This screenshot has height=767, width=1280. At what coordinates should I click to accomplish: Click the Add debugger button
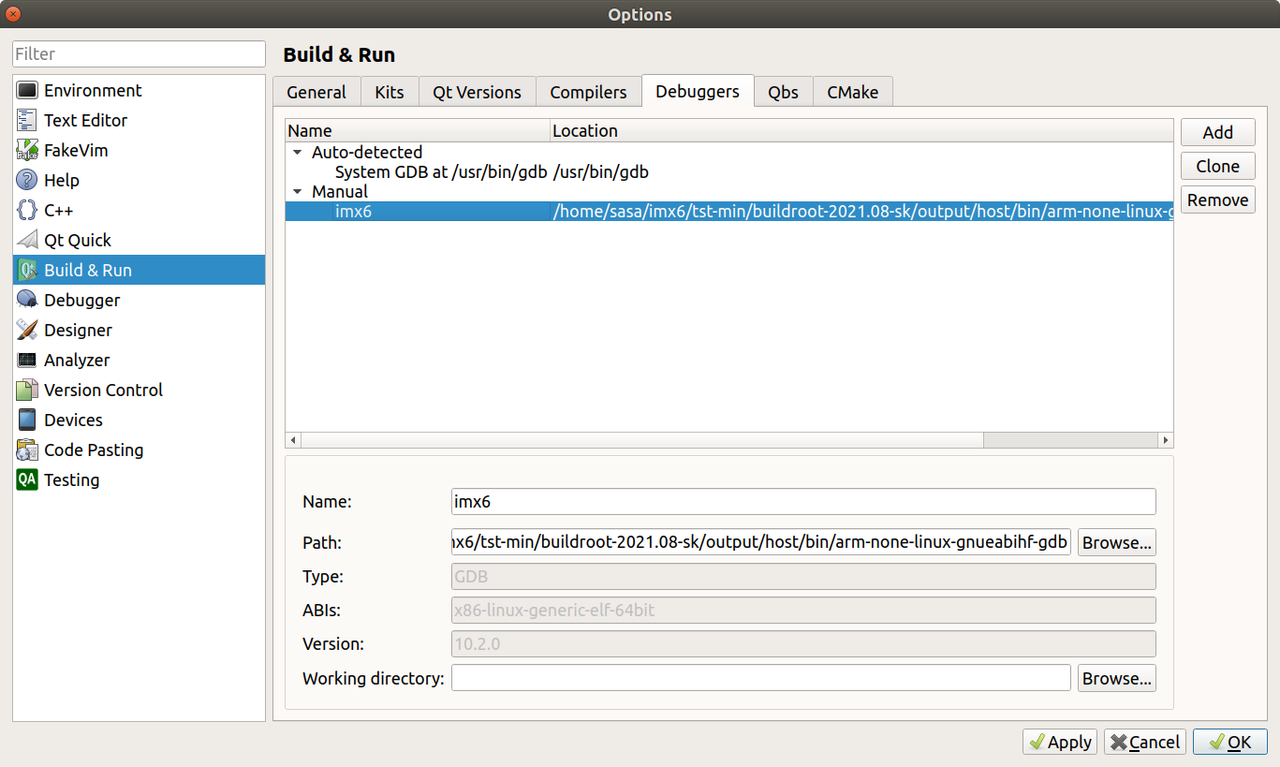(1218, 132)
